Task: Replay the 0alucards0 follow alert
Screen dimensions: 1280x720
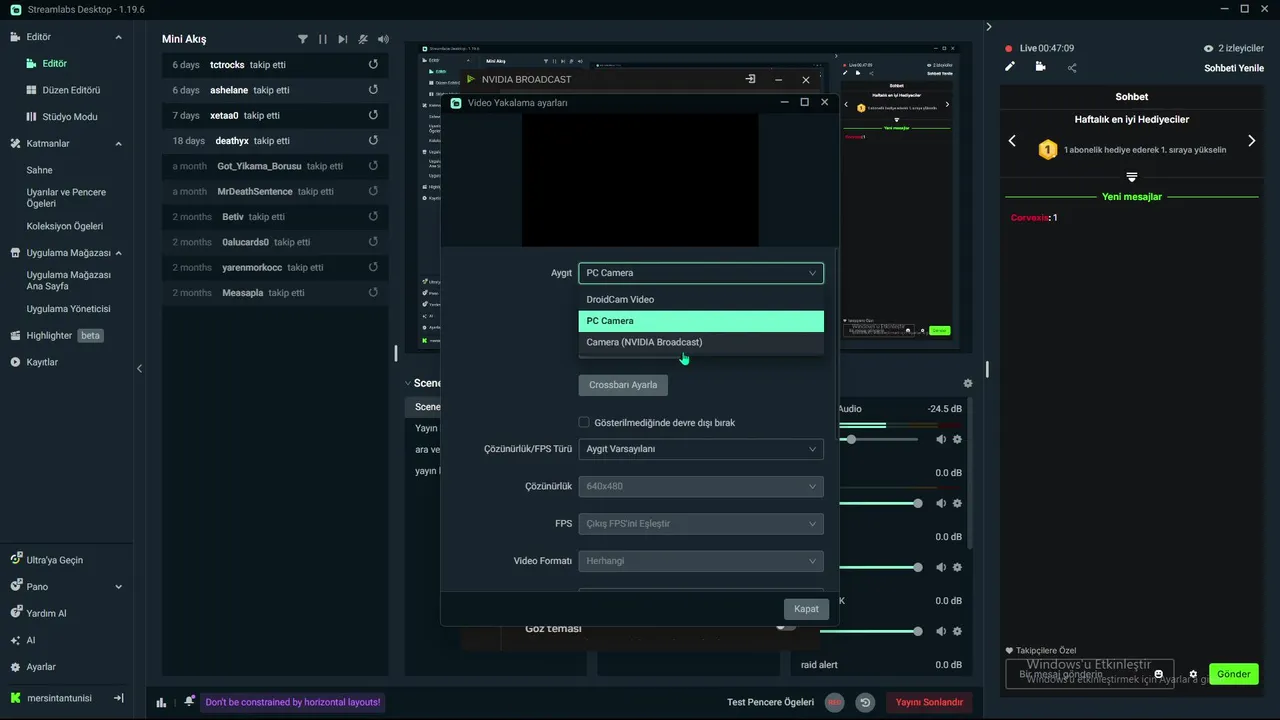Action: point(373,242)
